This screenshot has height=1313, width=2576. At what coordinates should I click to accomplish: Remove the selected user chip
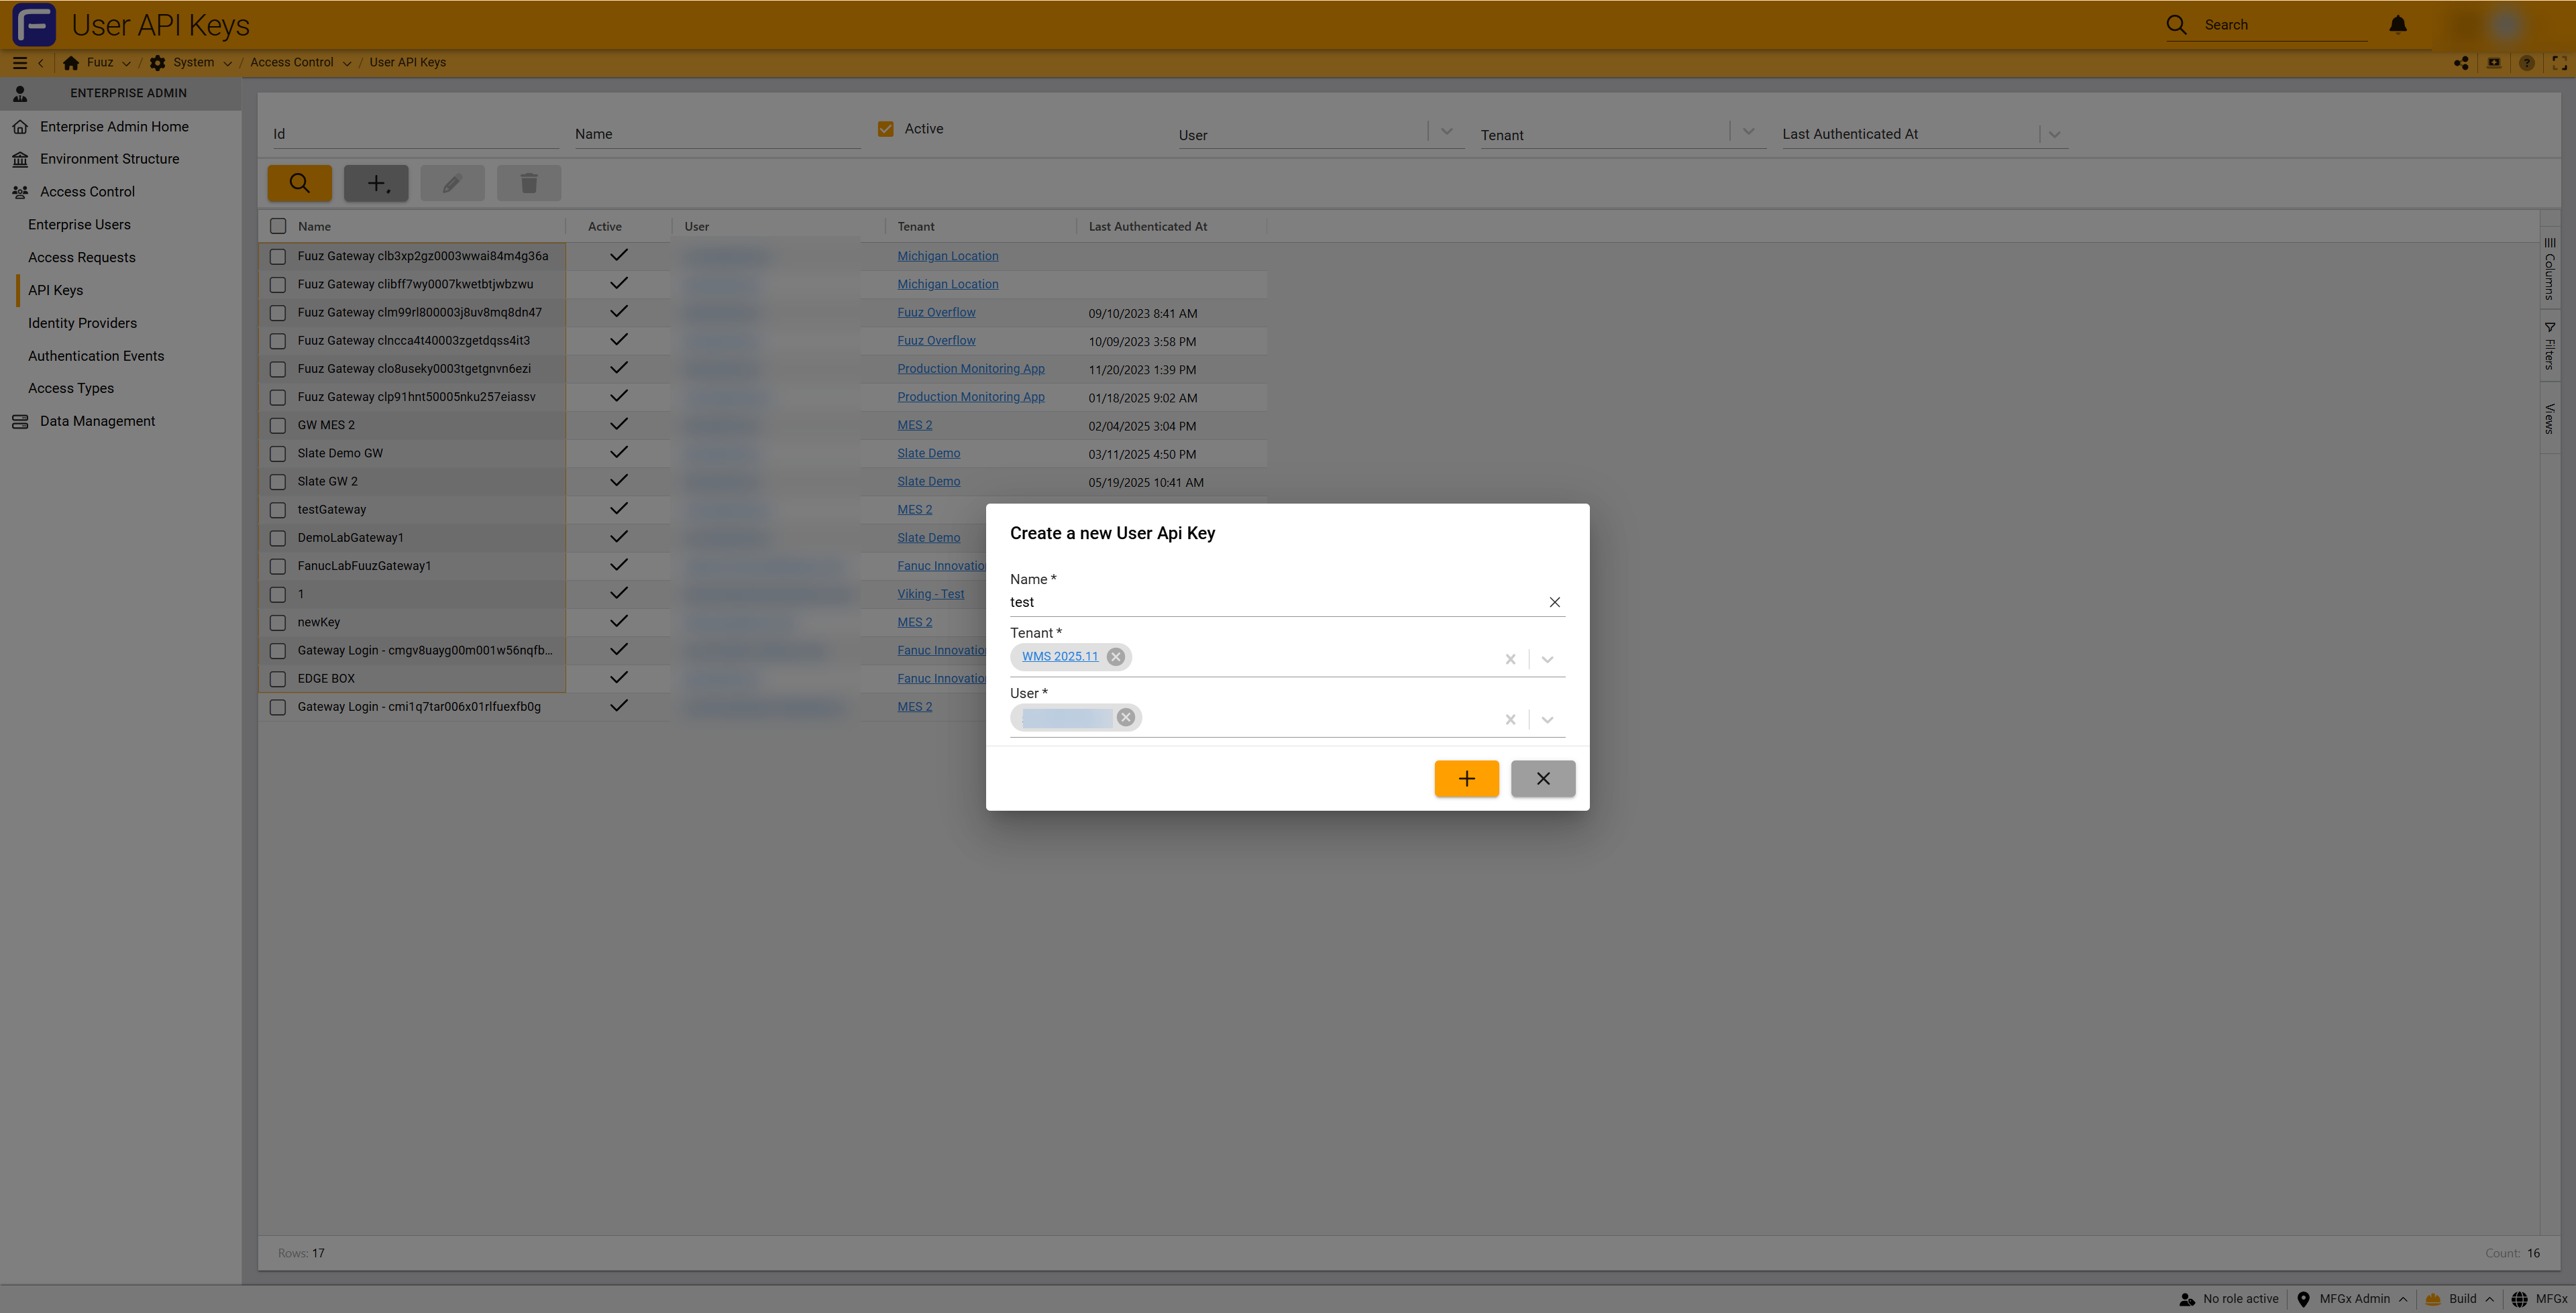[1126, 717]
